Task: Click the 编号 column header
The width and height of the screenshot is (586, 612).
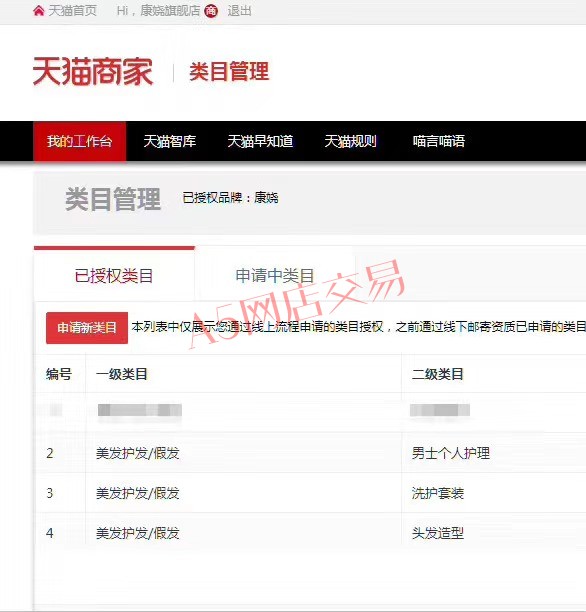Action: click(59, 374)
